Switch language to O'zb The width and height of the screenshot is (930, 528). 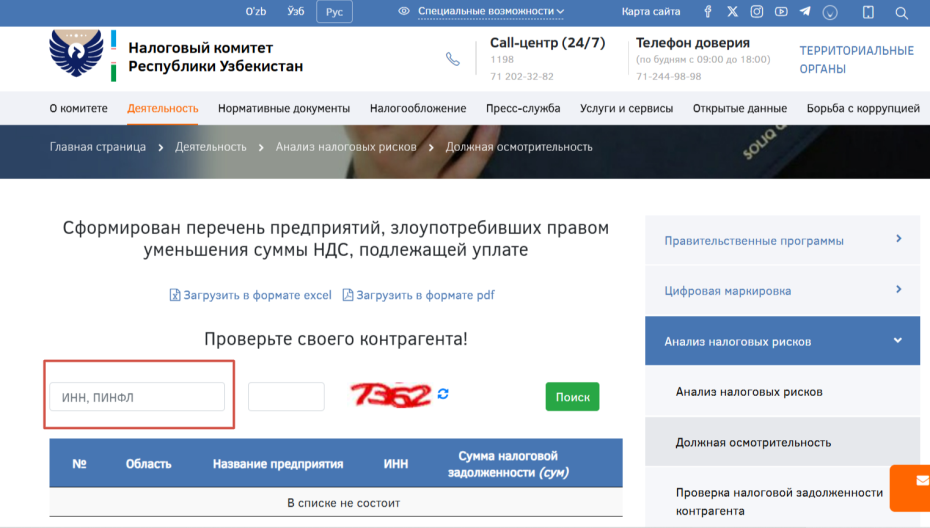point(256,12)
